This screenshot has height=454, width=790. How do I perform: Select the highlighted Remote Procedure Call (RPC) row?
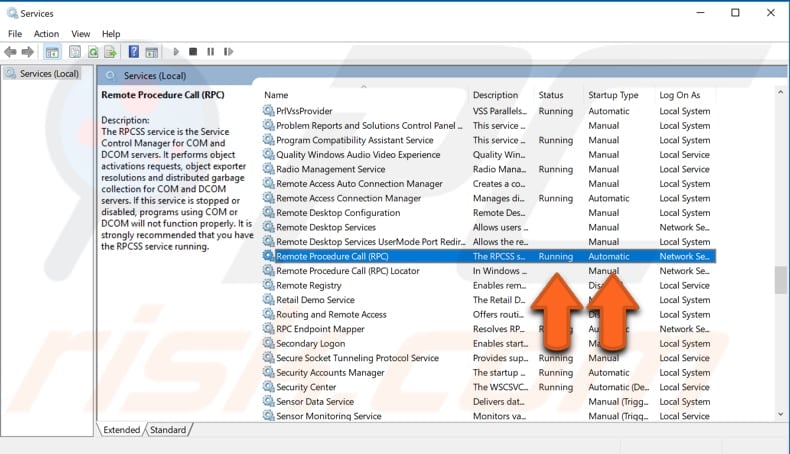(489, 256)
